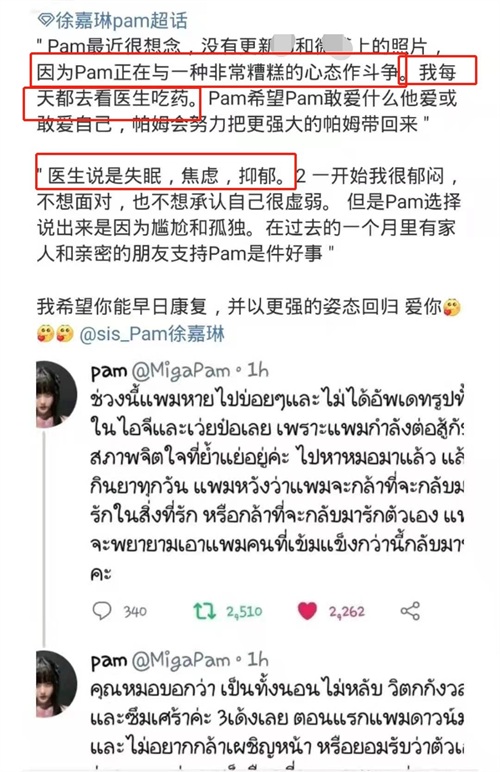The height and width of the screenshot is (772, 500).
Task: Click the 2,262 likes count
Action: tap(347, 612)
